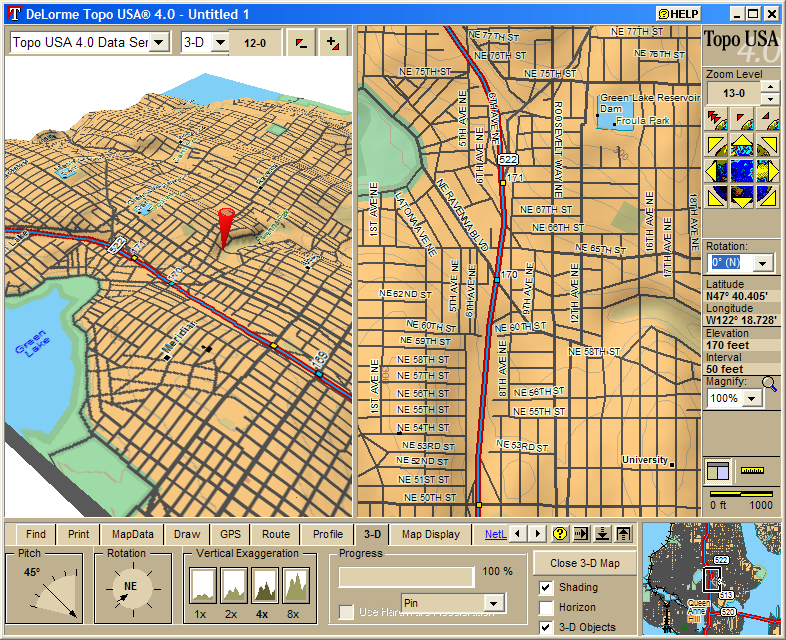Switch to the Profile tab
This screenshot has width=786, height=640.
tap(328, 534)
